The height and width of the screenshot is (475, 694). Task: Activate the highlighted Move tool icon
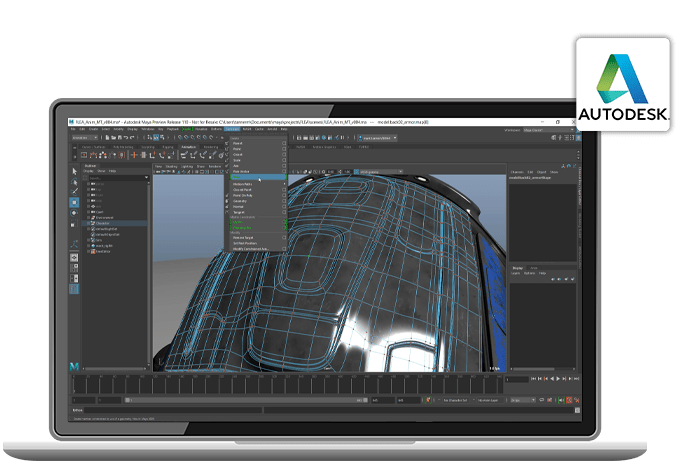(75, 203)
